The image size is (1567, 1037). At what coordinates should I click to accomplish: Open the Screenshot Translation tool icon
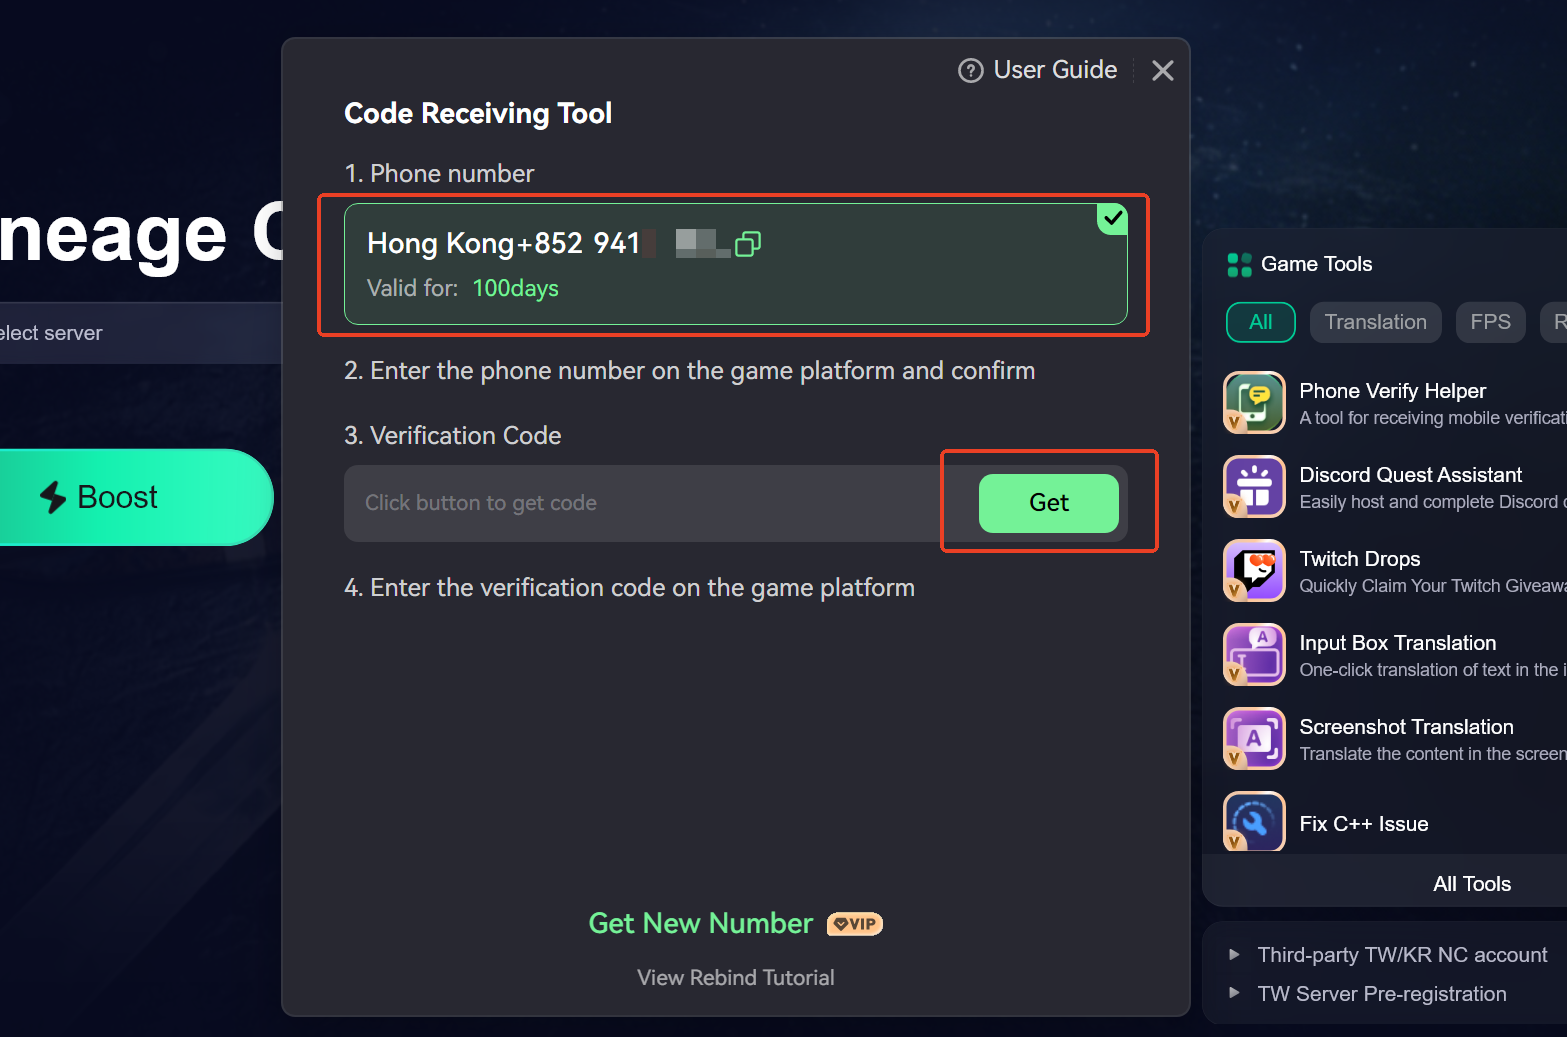tap(1254, 738)
